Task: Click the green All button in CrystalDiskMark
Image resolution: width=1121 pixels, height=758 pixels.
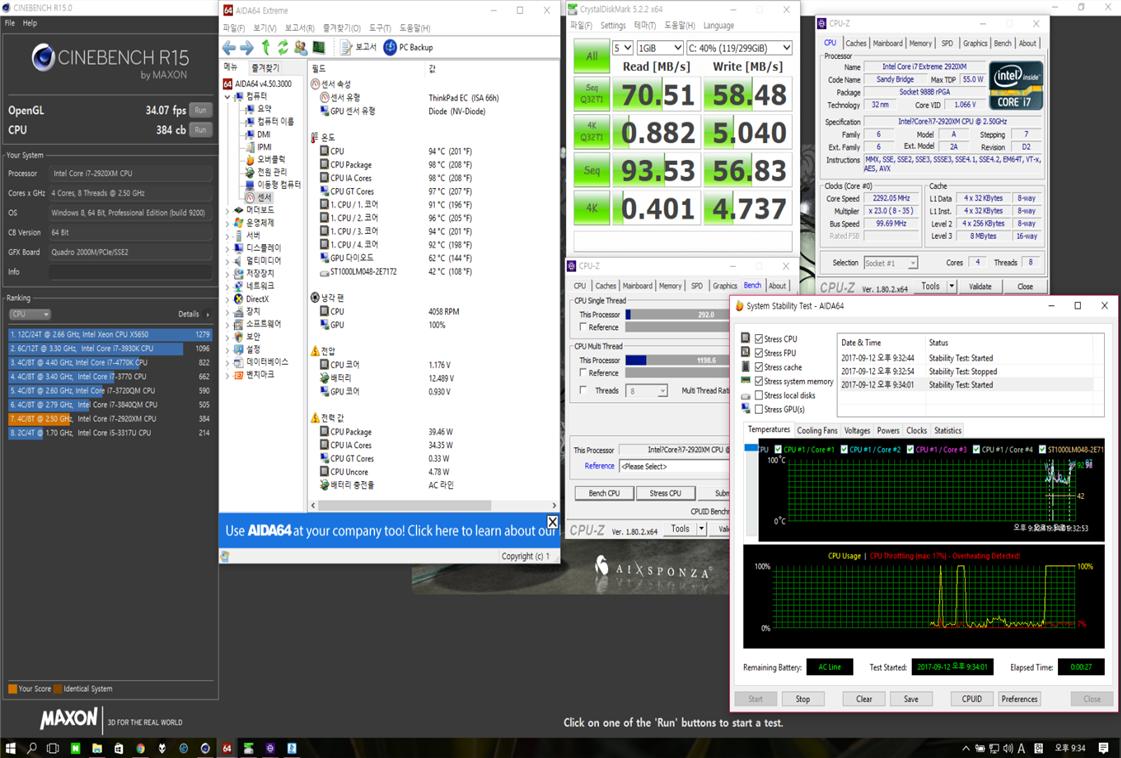Action: [592, 56]
